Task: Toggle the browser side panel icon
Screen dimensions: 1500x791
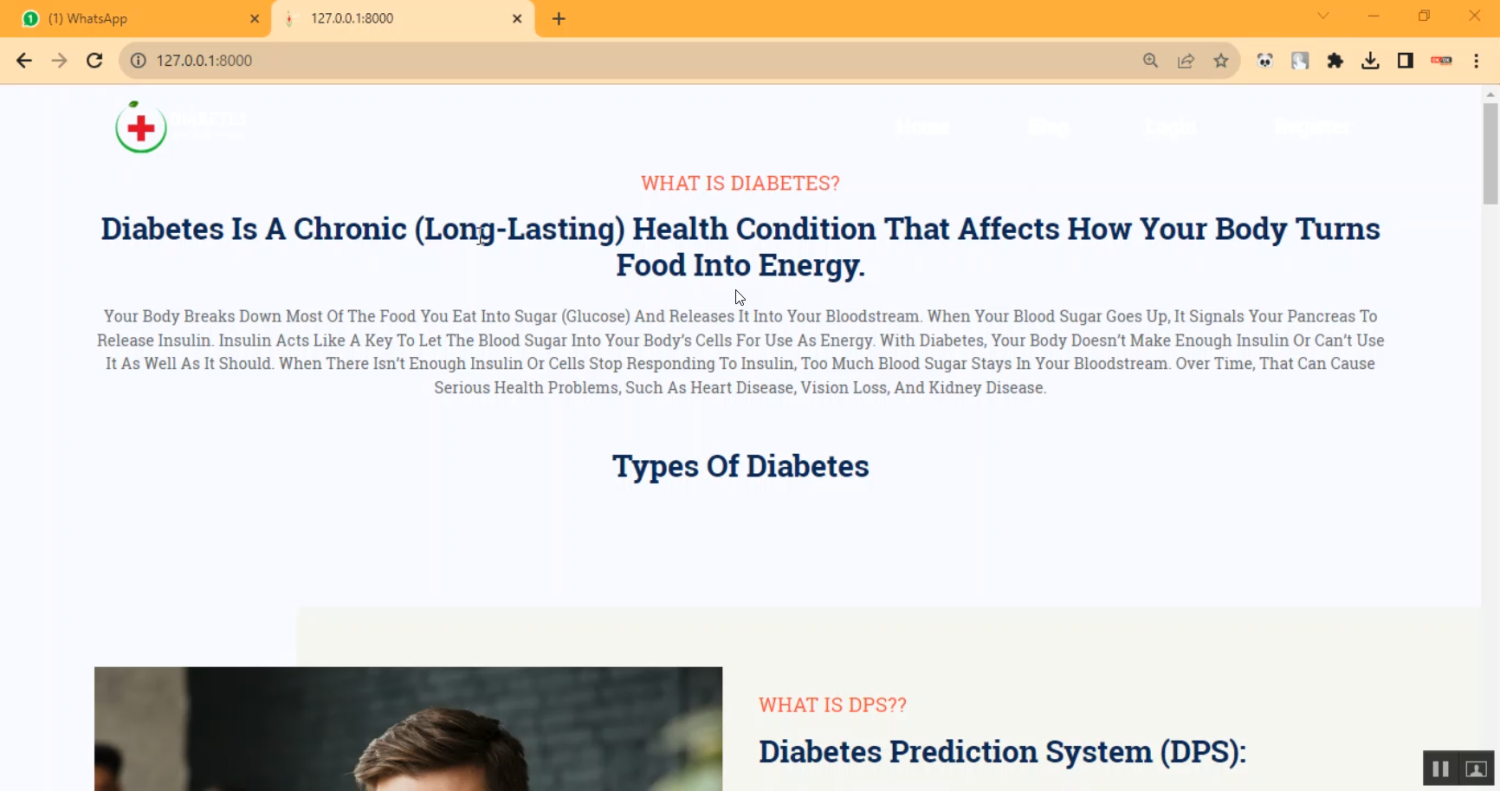Action: click(1405, 60)
